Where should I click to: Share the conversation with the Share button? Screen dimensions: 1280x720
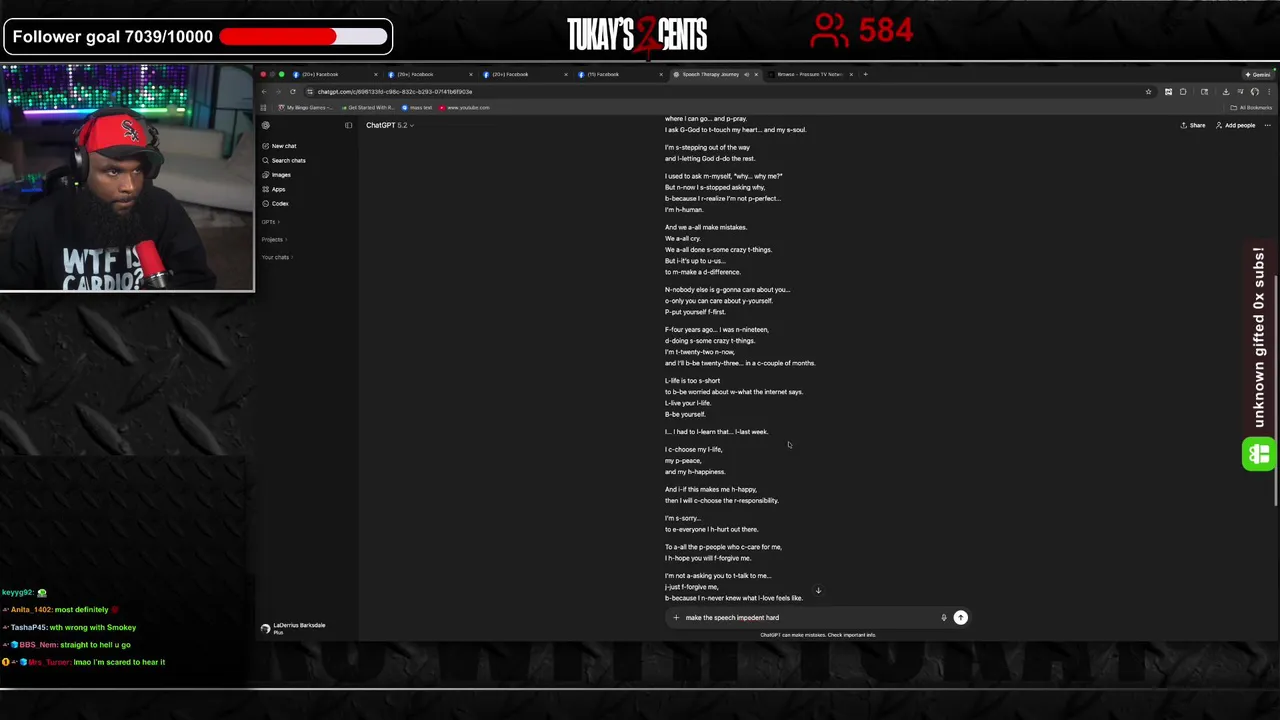point(1193,125)
